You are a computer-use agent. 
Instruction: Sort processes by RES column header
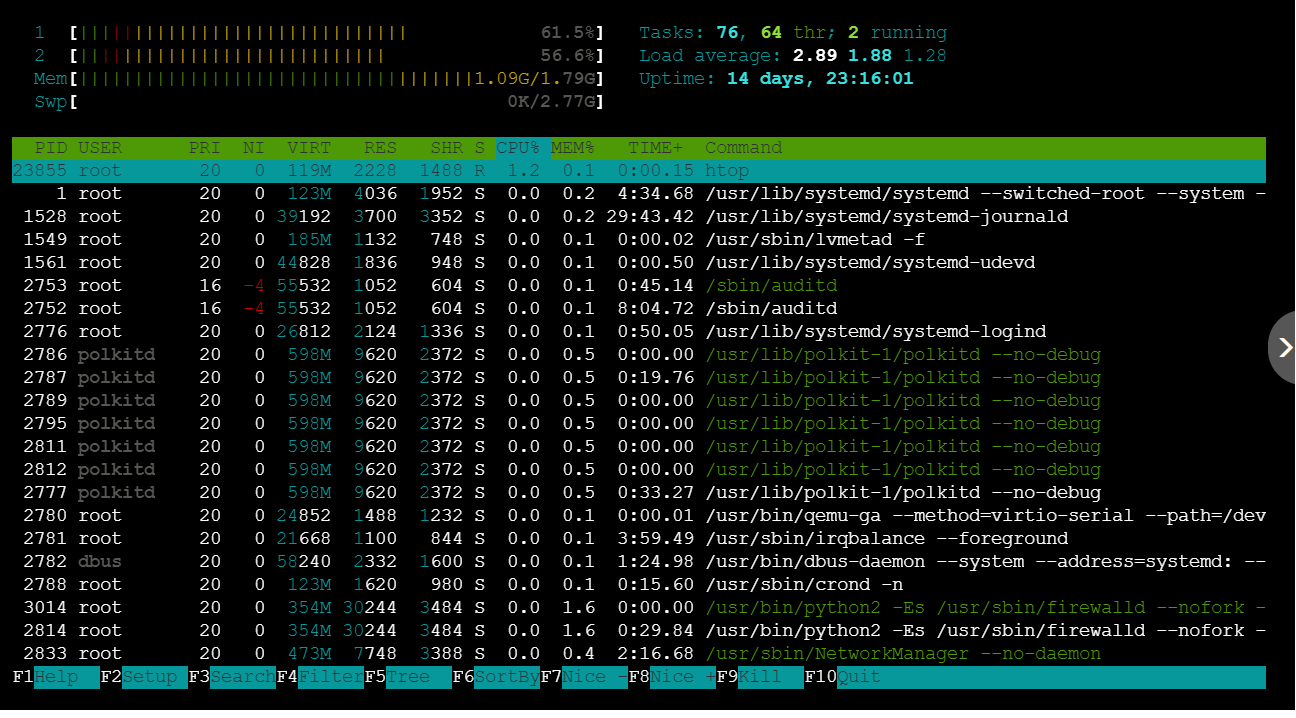pos(380,148)
